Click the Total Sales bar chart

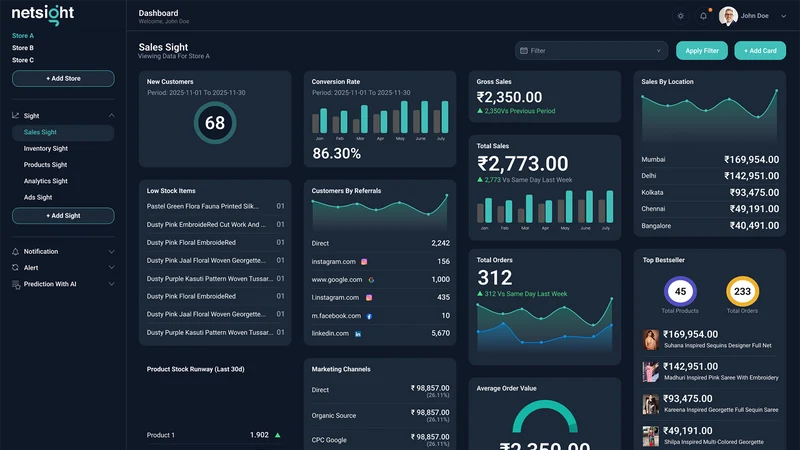tap(545, 210)
